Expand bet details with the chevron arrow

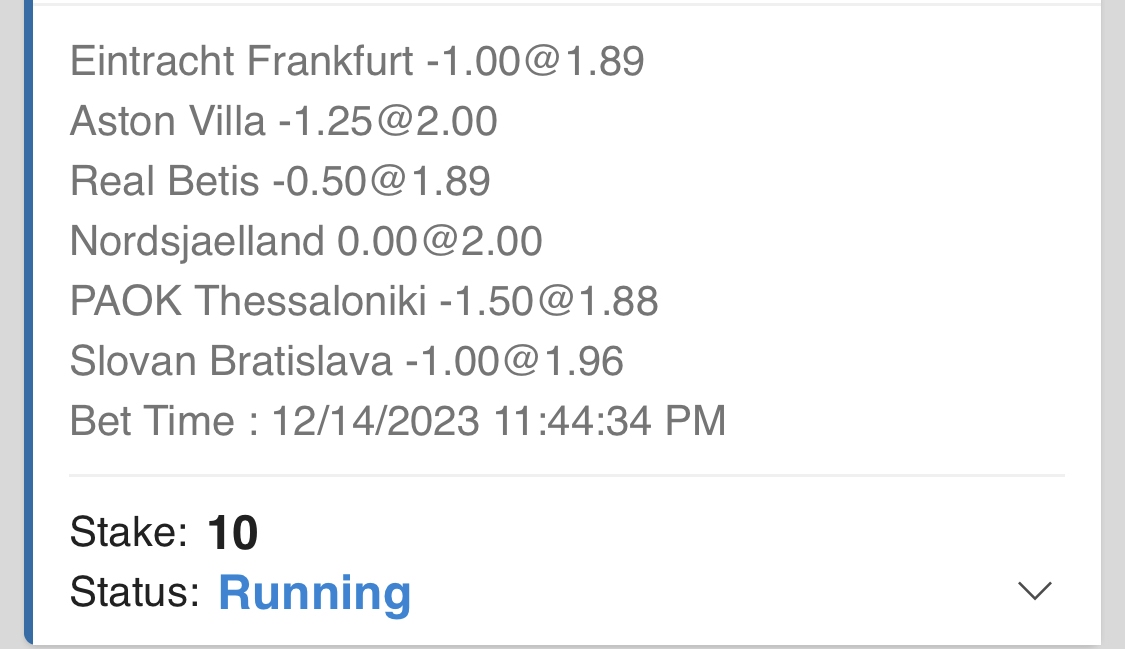pos(1034,591)
